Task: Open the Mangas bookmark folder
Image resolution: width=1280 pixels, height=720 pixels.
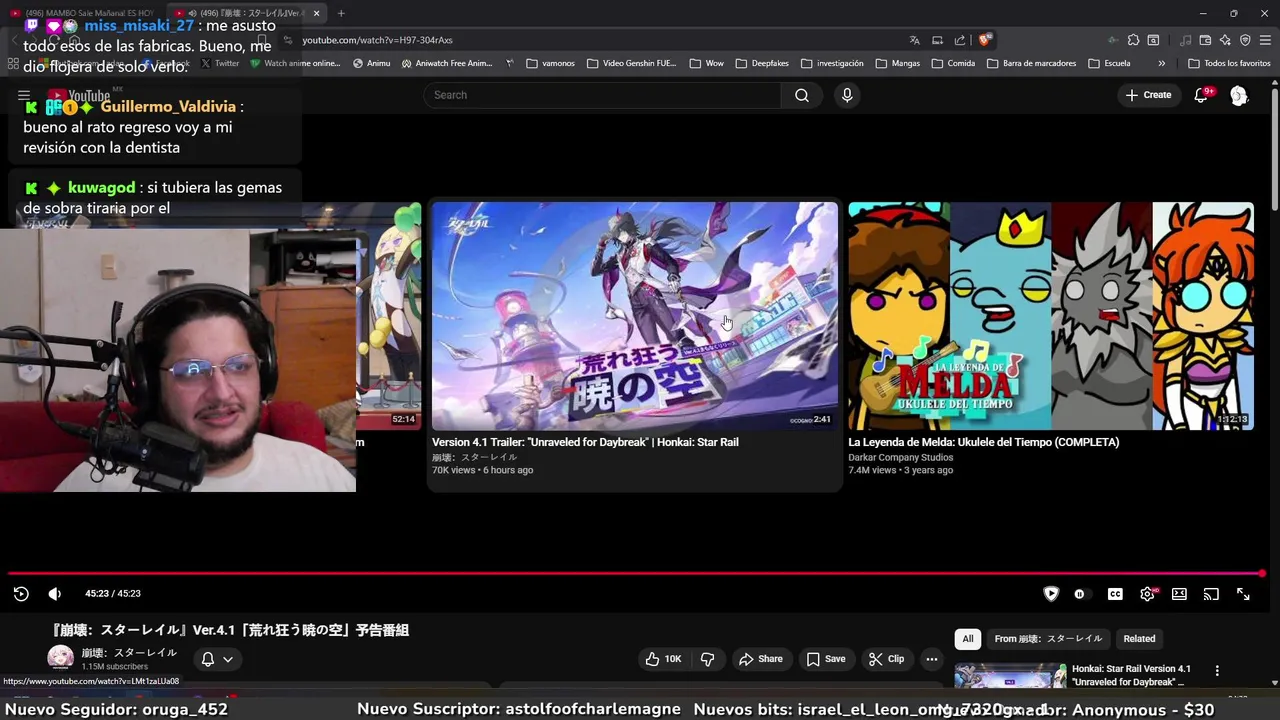Action: tap(897, 63)
